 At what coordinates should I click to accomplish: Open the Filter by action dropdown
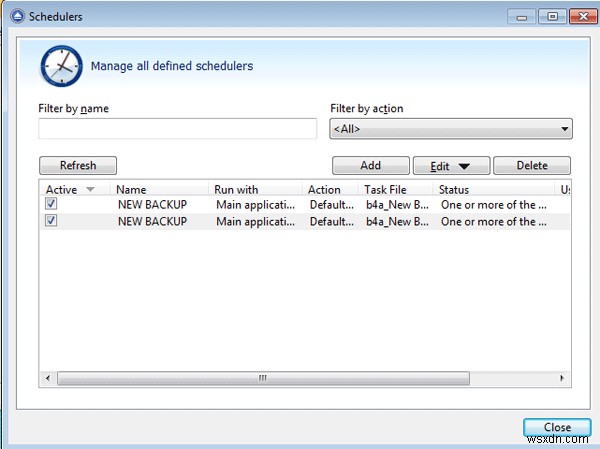pos(451,129)
